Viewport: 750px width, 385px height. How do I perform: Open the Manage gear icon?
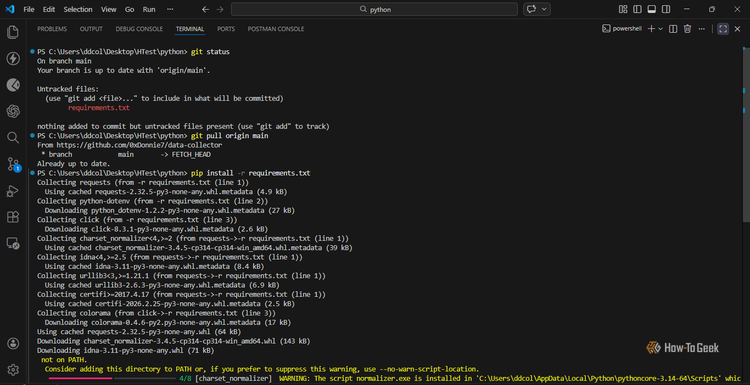coord(13,370)
